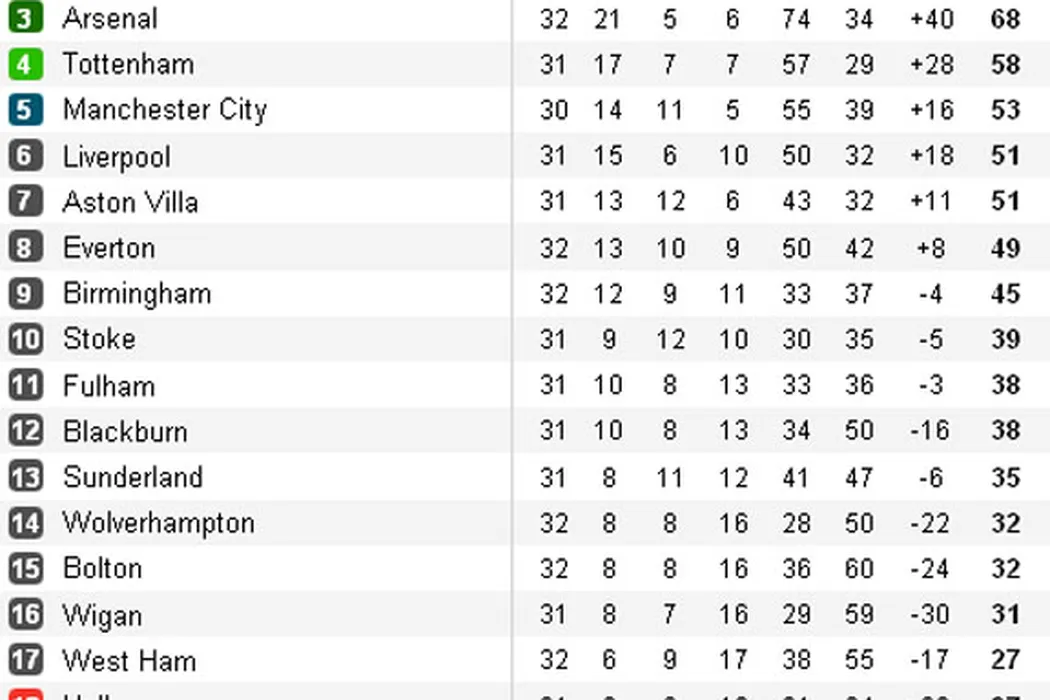
Task: Click Sunderland's -6 goal difference cell
Action: [x=931, y=477]
